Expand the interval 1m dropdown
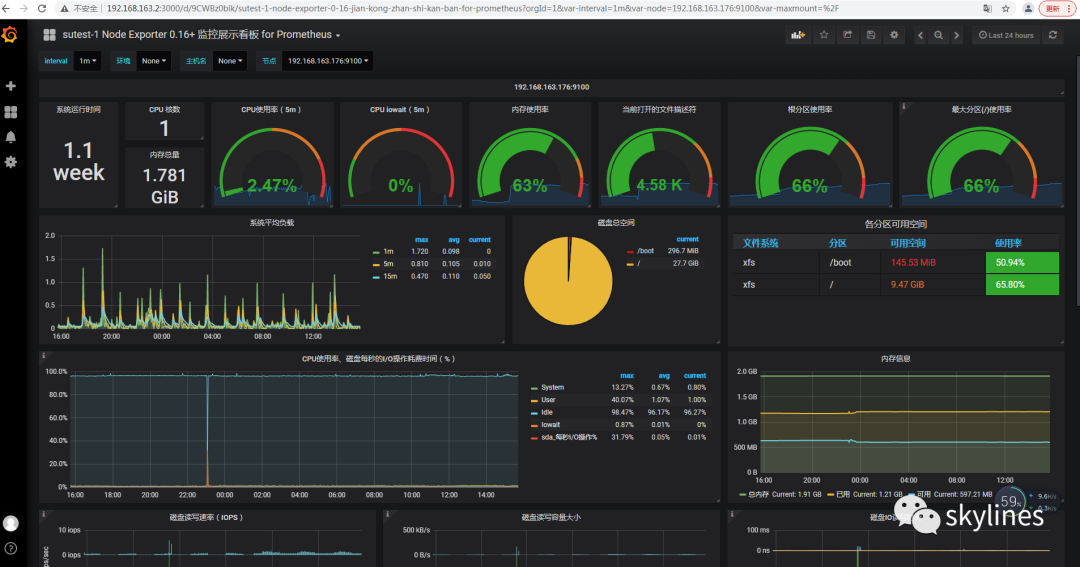1080x567 pixels. coord(89,61)
